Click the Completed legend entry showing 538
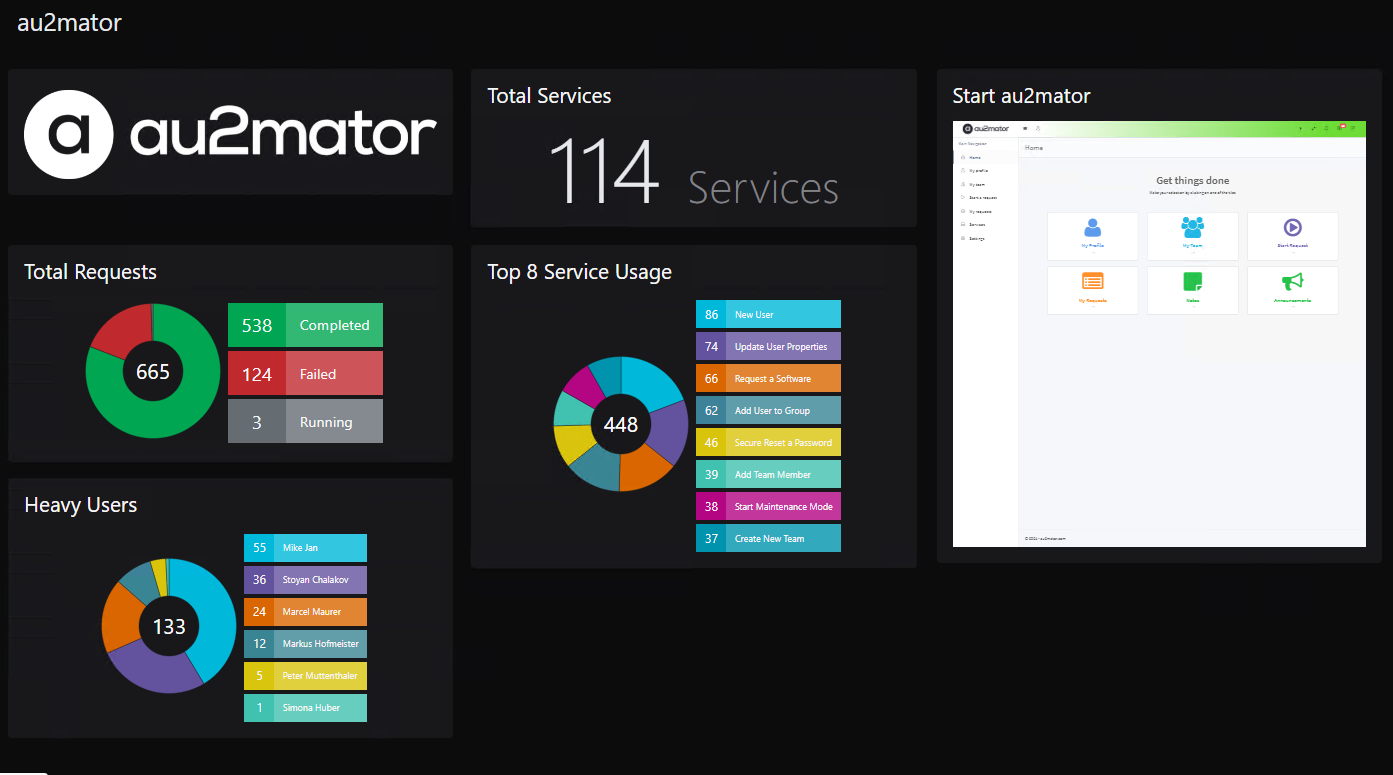The width and height of the screenshot is (1393, 775). coord(305,325)
